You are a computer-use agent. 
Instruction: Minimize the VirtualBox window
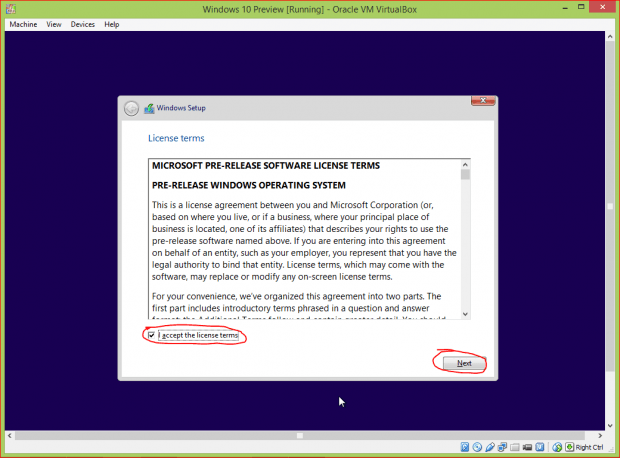[x=565, y=8]
